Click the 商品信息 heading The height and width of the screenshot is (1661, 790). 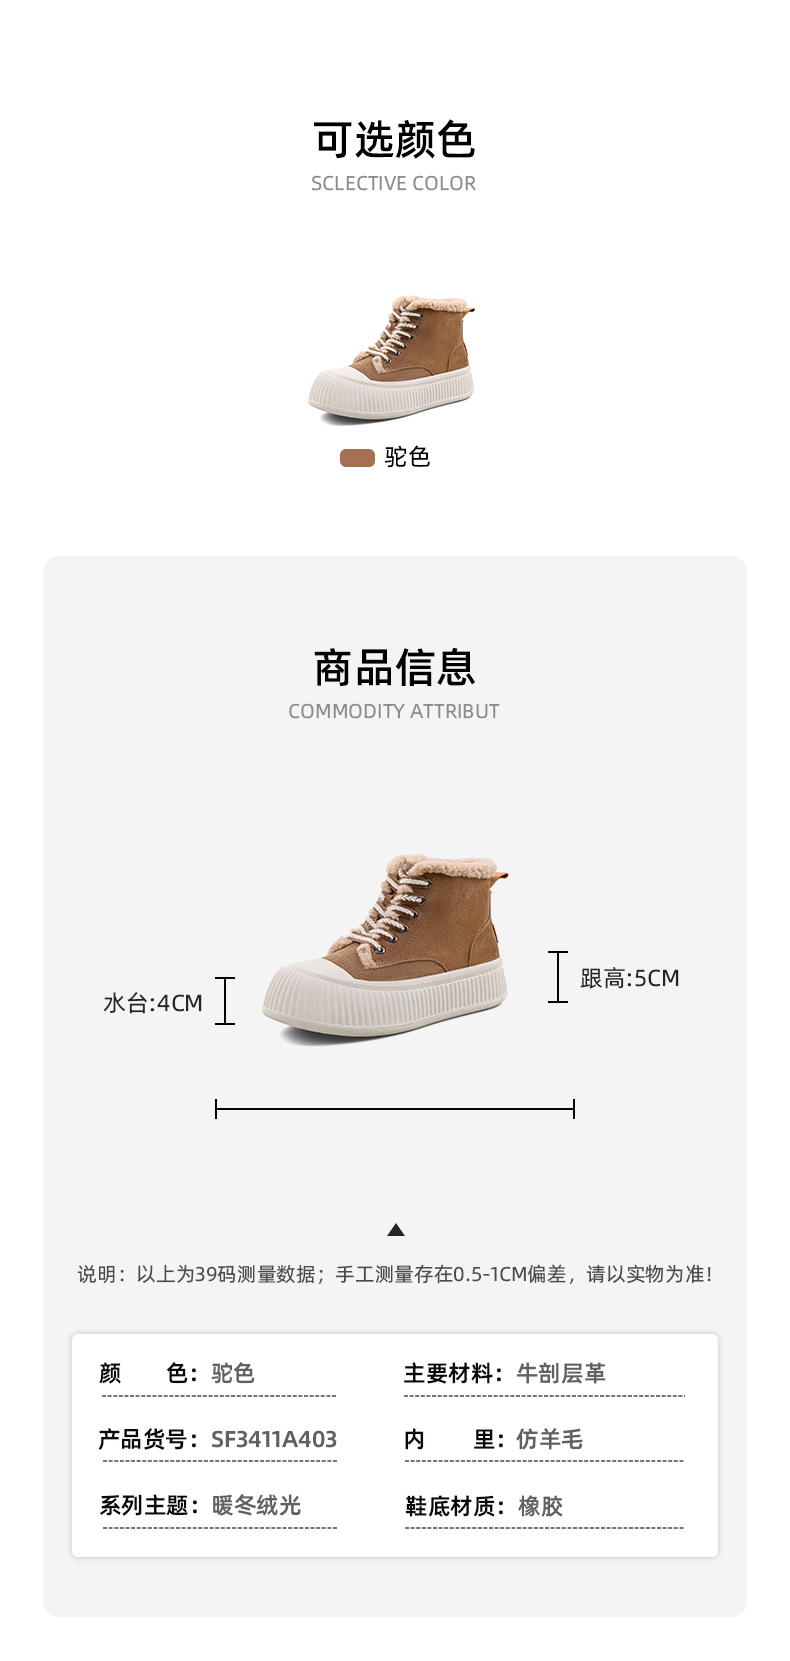coord(394,668)
